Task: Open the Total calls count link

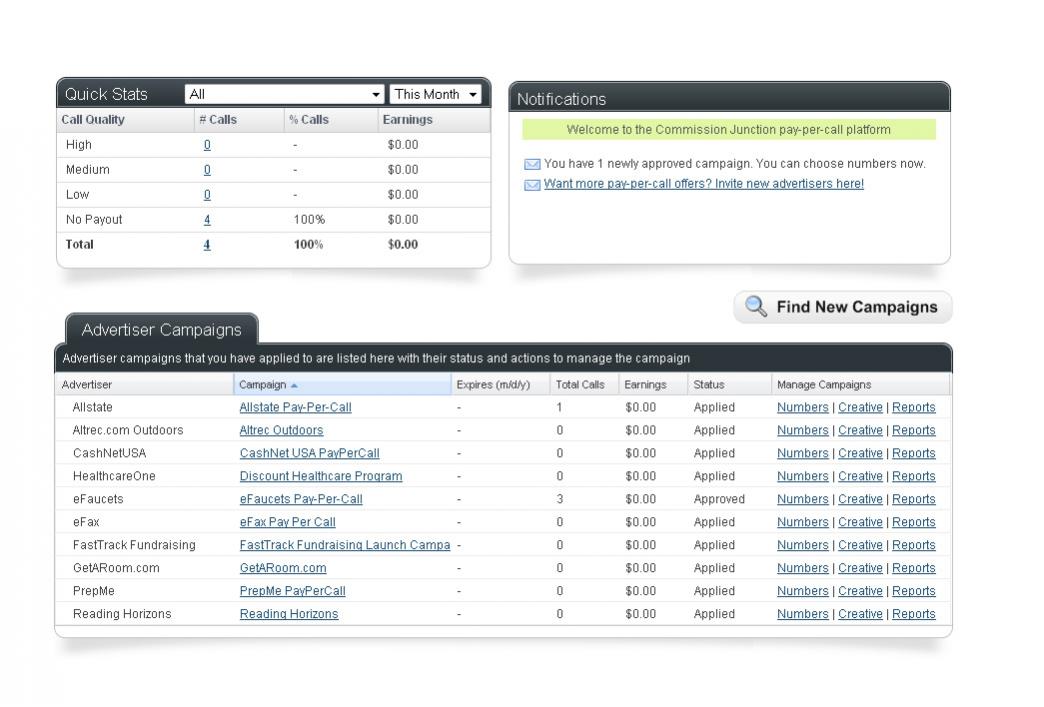Action: (207, 244)
